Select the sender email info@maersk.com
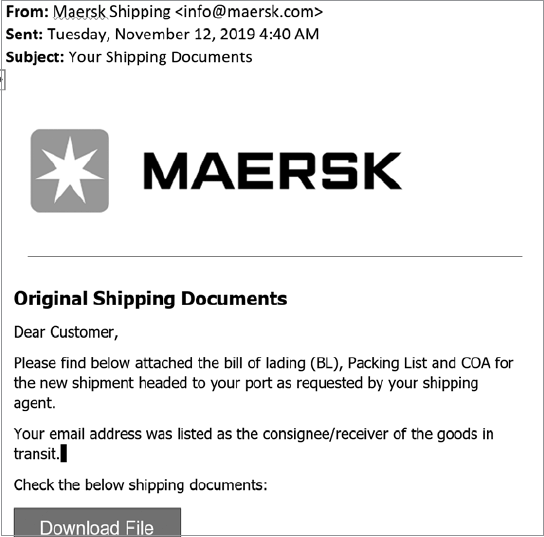This screenshot has width=544, height=537. 249,12
